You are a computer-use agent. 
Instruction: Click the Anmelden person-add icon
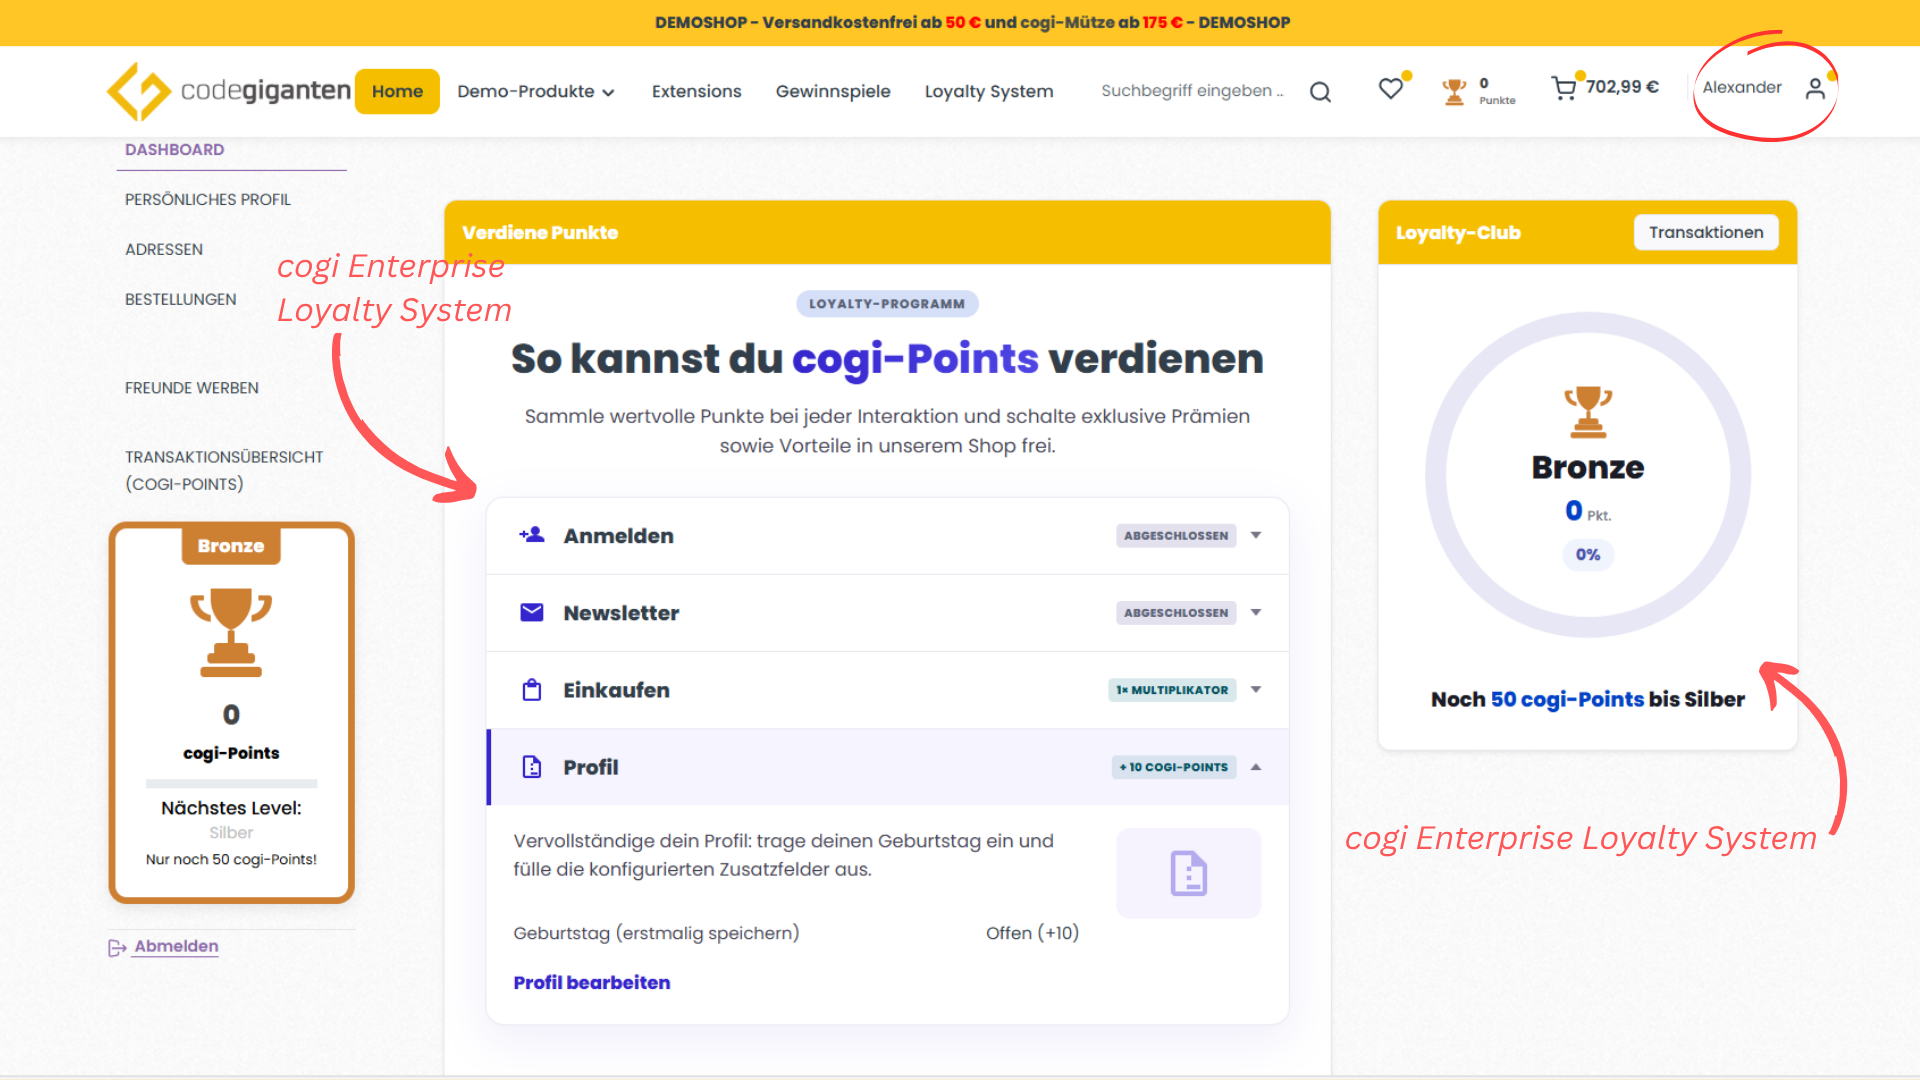531,535
